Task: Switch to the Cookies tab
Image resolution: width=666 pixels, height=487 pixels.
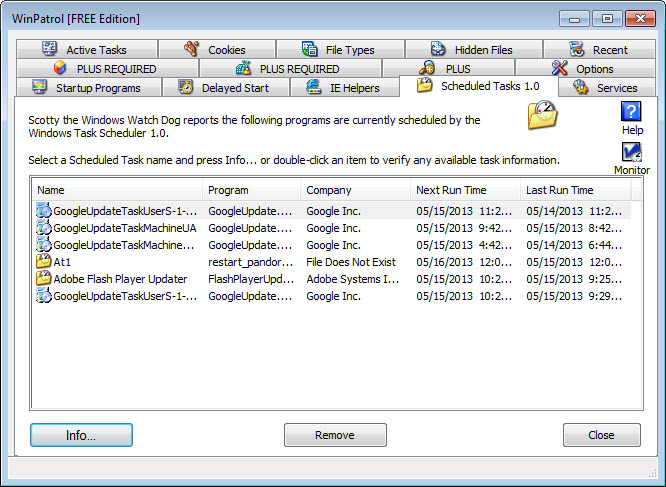Action: coord(217,49)
